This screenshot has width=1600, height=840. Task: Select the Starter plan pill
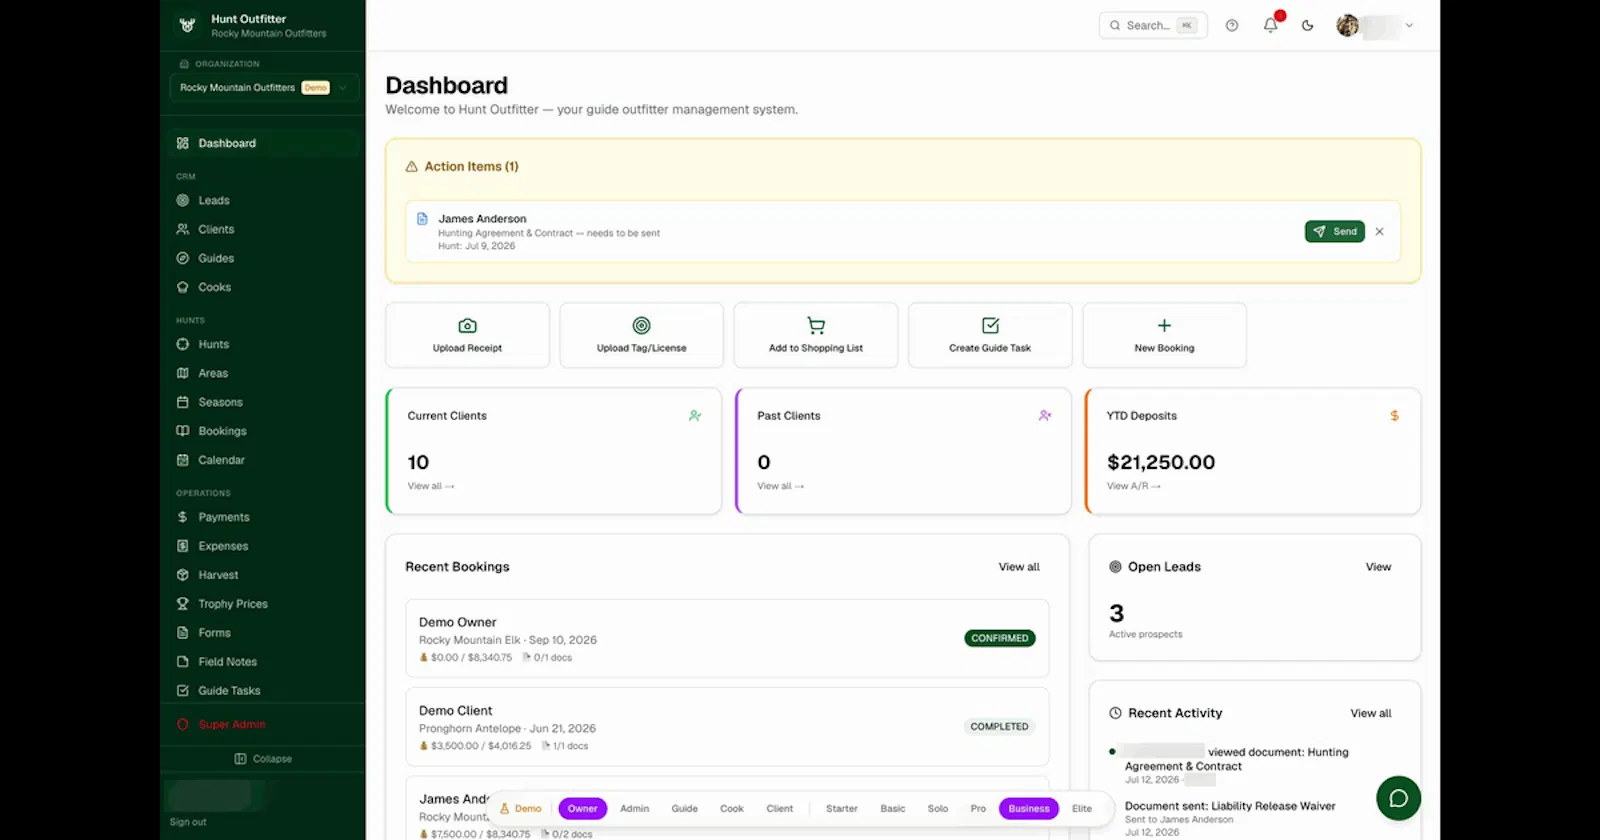point(842,809)
